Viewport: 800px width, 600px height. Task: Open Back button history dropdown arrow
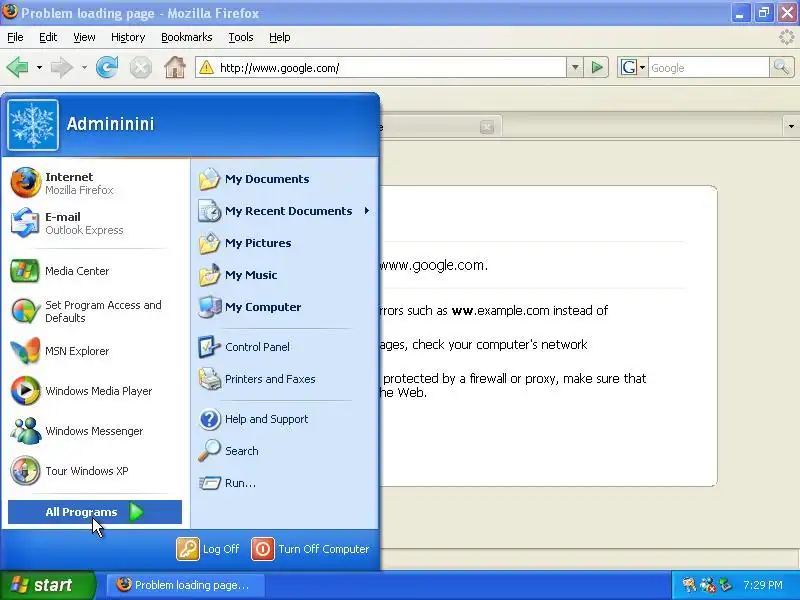[x=39, y=67]
